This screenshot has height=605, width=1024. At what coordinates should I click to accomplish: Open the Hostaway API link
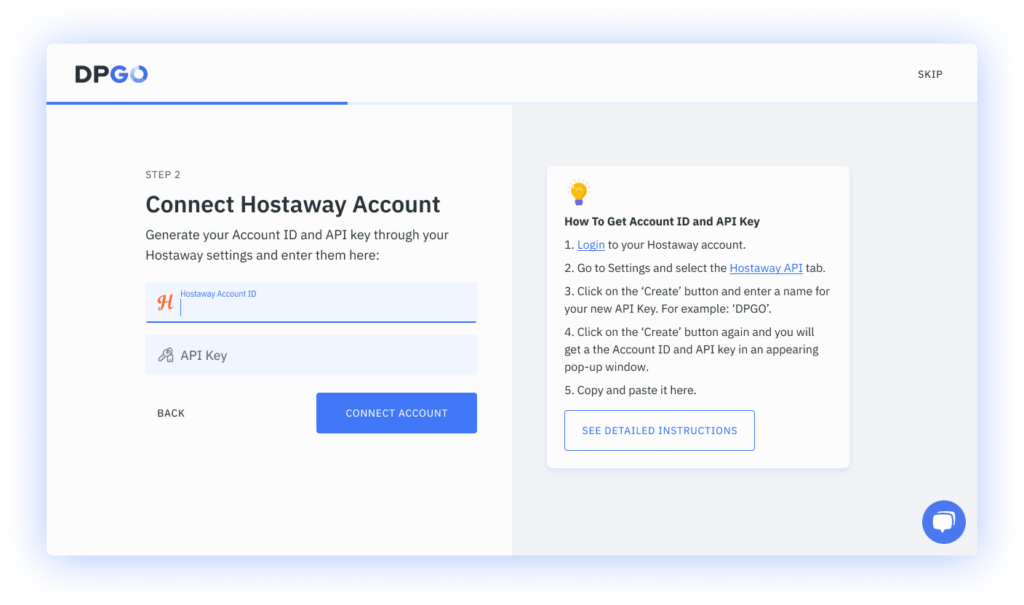(x=765, y=268)
